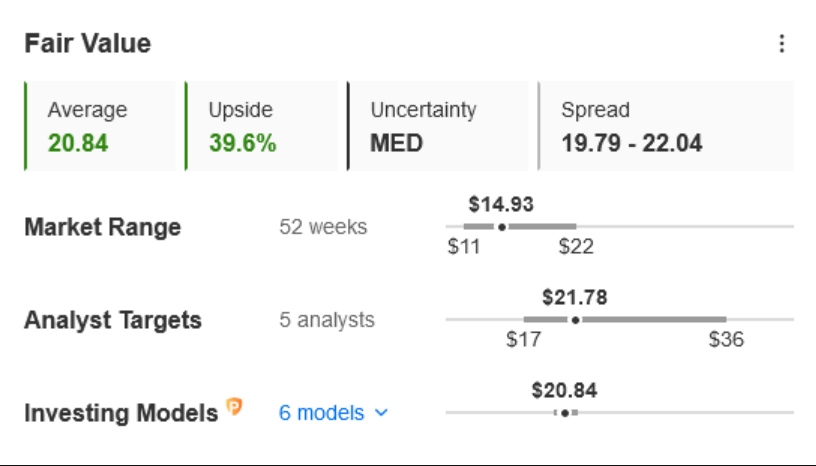Click the $20.84 models value
Viewport: 816px width, 466px height.
click(x=565, y=391)
